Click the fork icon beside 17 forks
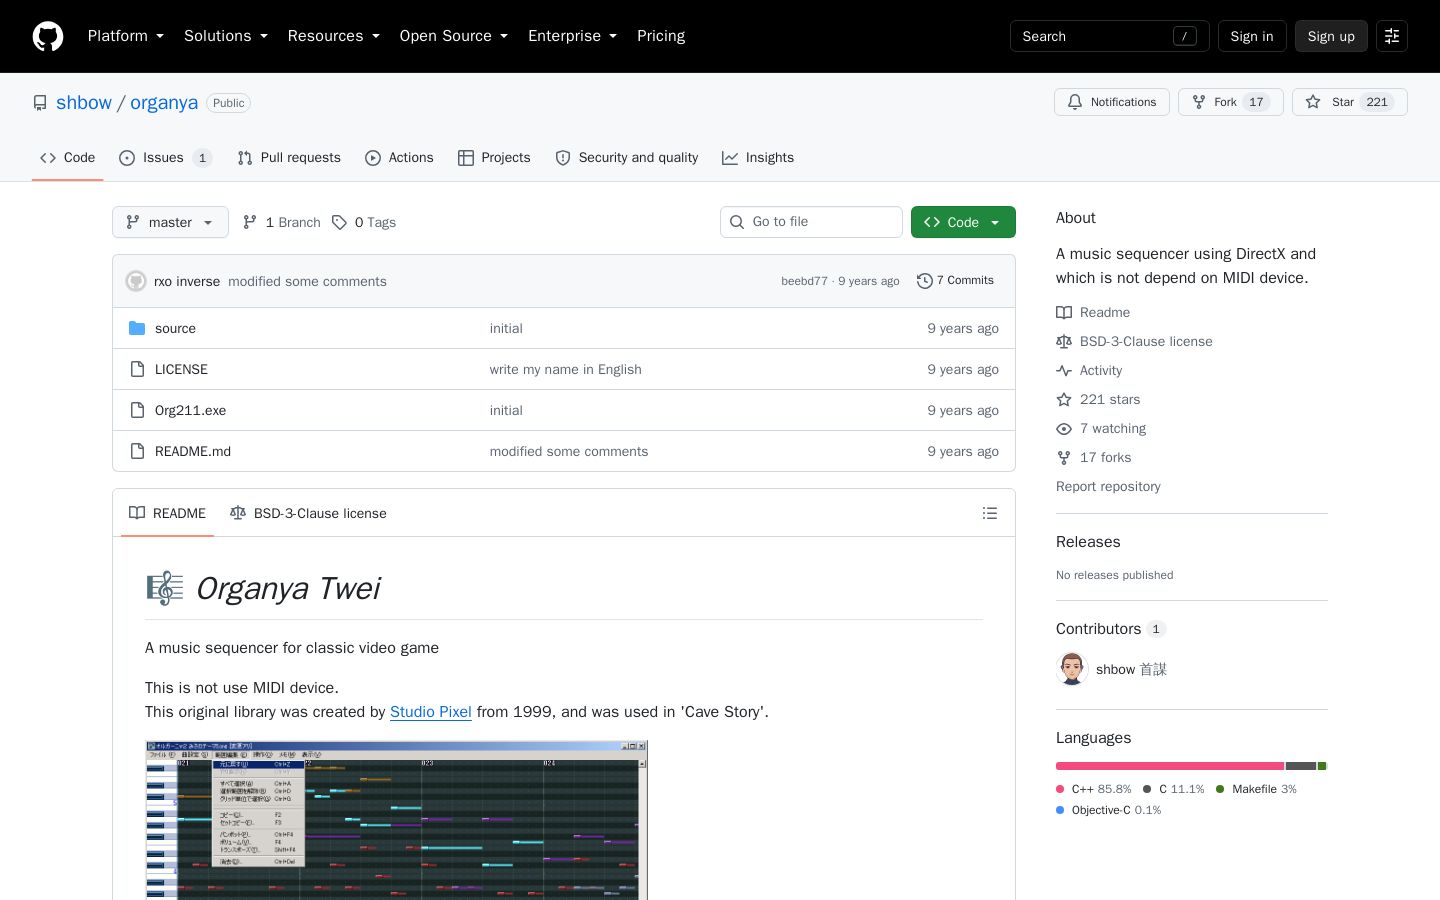 tap(1064, 458)
